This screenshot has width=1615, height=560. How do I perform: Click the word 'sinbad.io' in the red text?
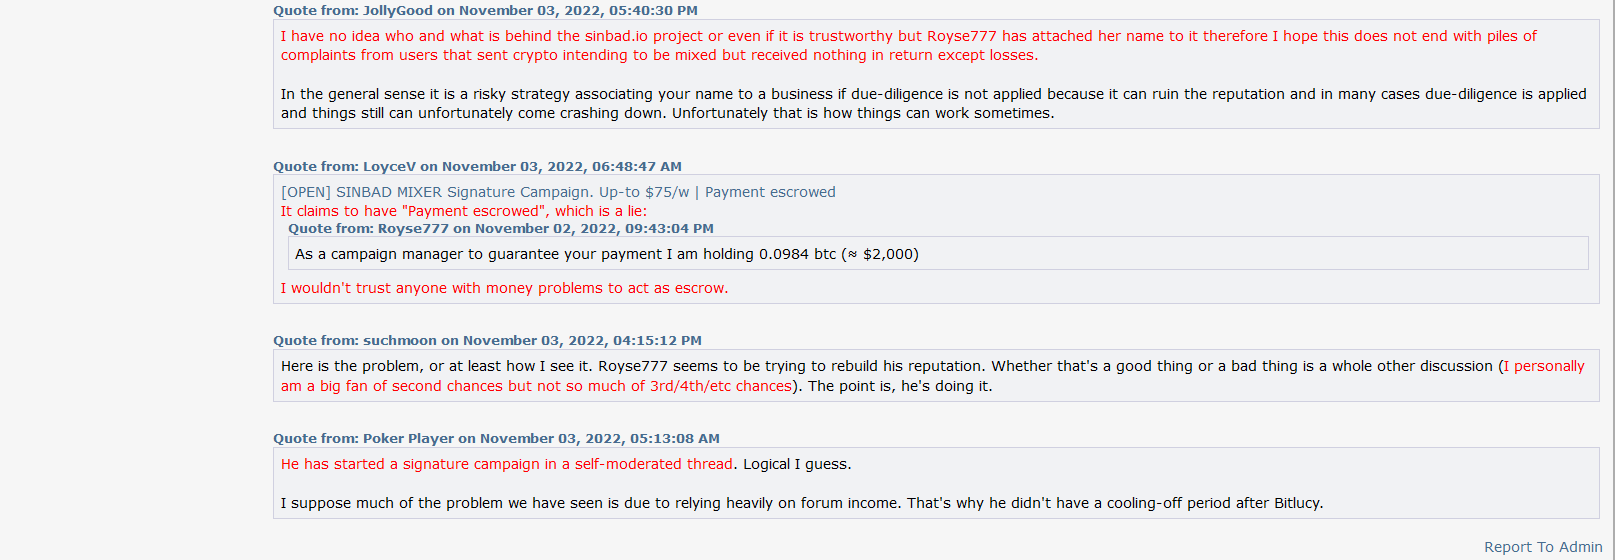[616, 36]
